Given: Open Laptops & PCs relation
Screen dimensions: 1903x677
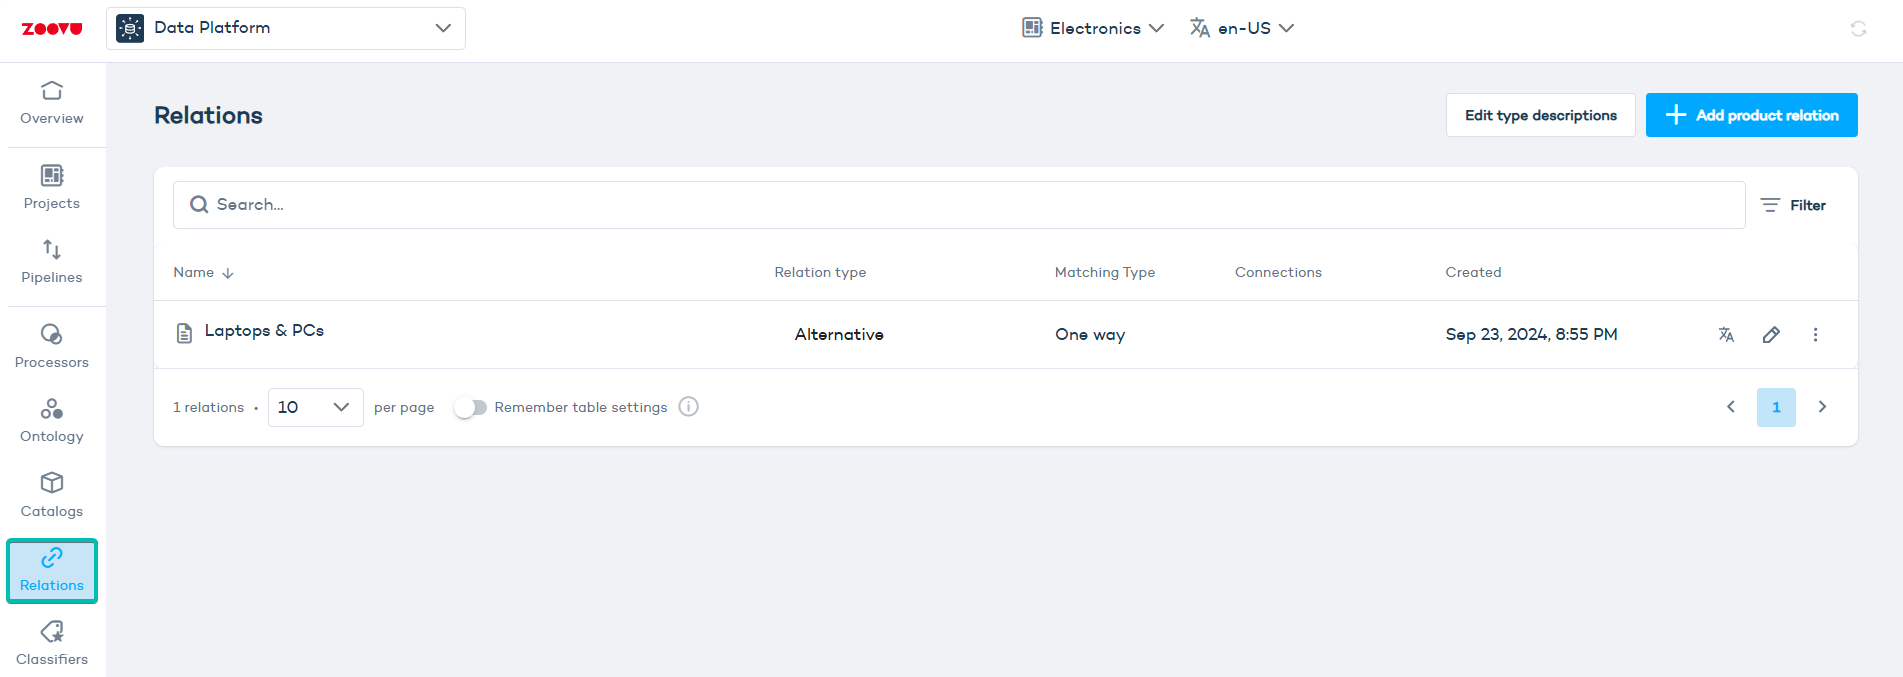Looking at the screenshot, I should [x=264, y=331].
